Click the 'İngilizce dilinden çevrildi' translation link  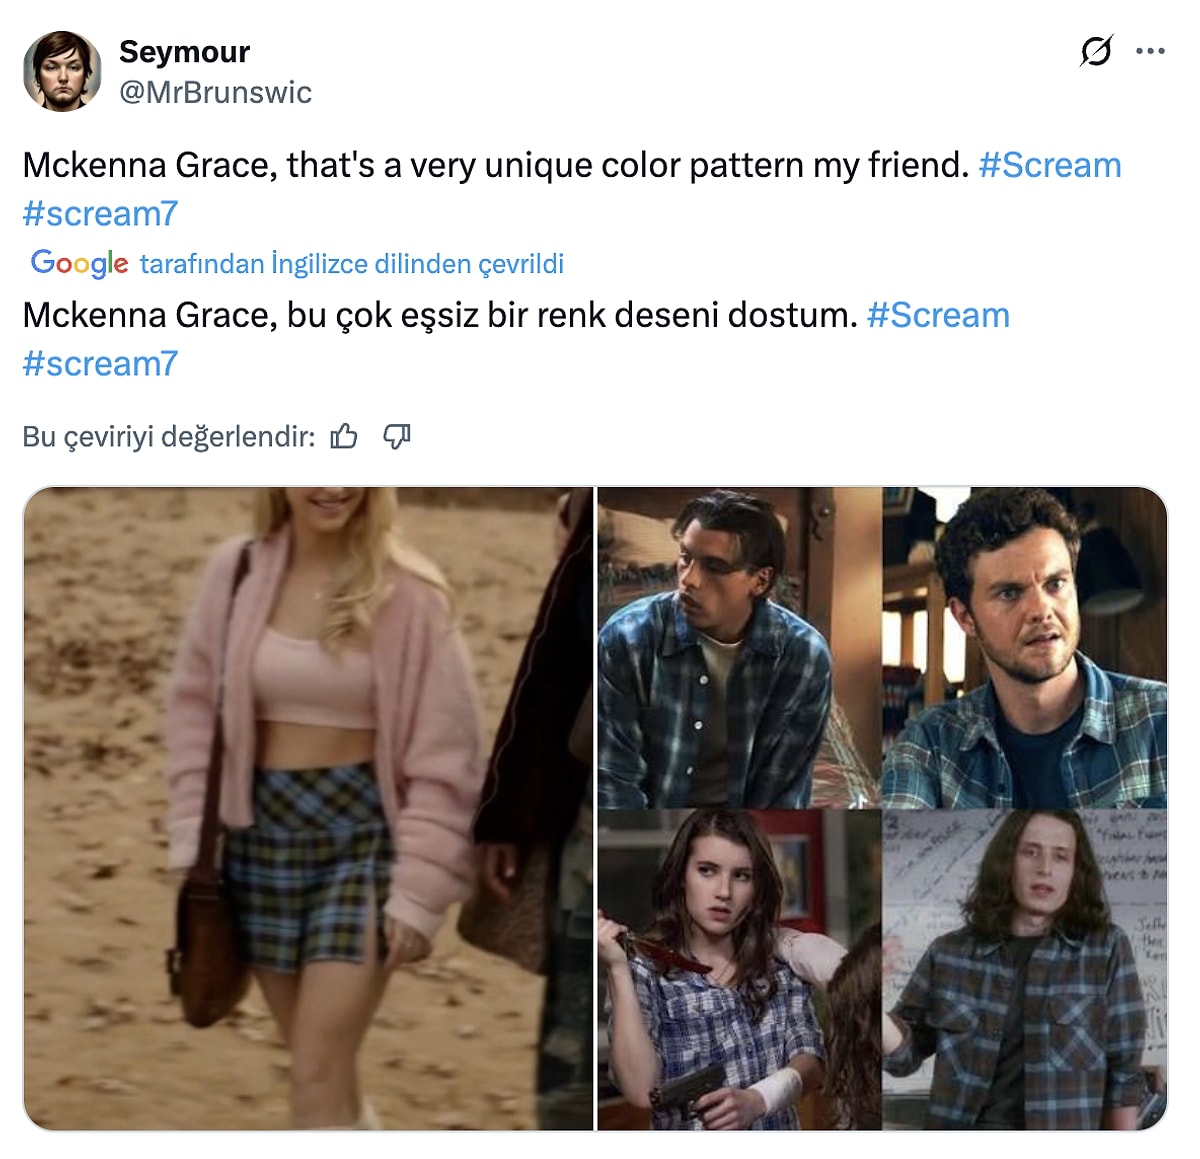pos(351,264)
